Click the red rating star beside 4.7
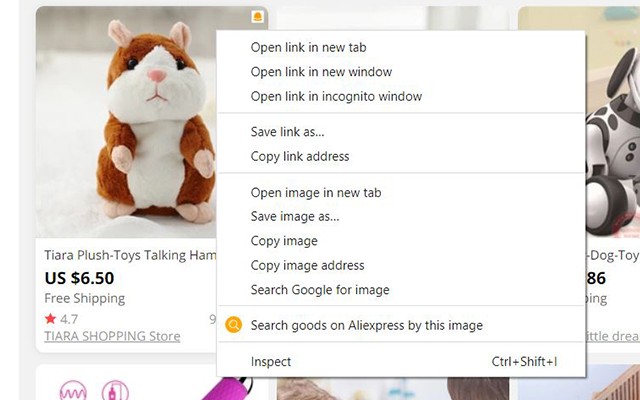This screenshot has width=640, height=400. 51,318
